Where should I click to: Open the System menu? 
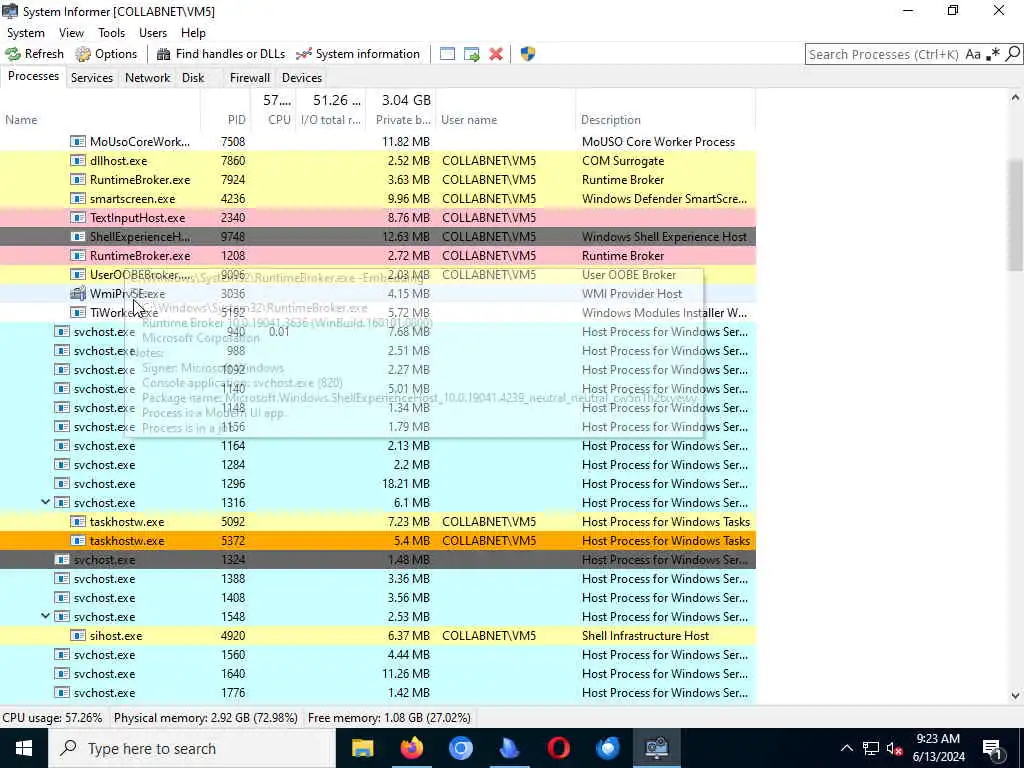point(26,33)
